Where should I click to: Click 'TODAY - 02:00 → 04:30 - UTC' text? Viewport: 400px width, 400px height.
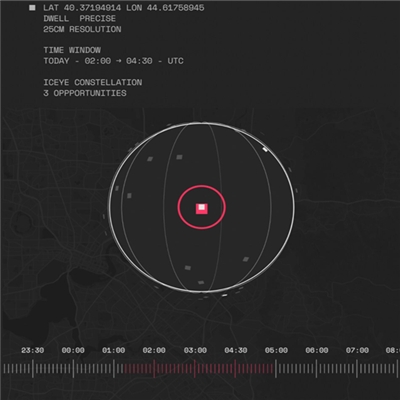coord(113,61)
